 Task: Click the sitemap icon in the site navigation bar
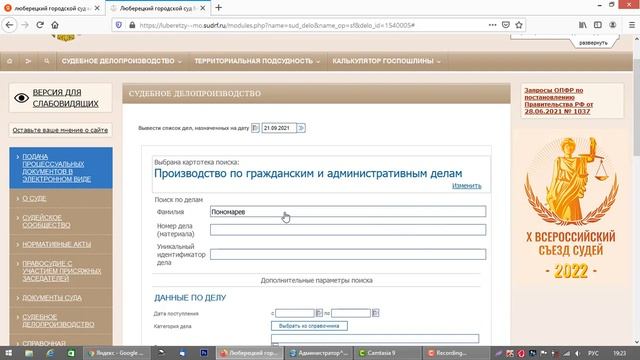click(28, 61)
